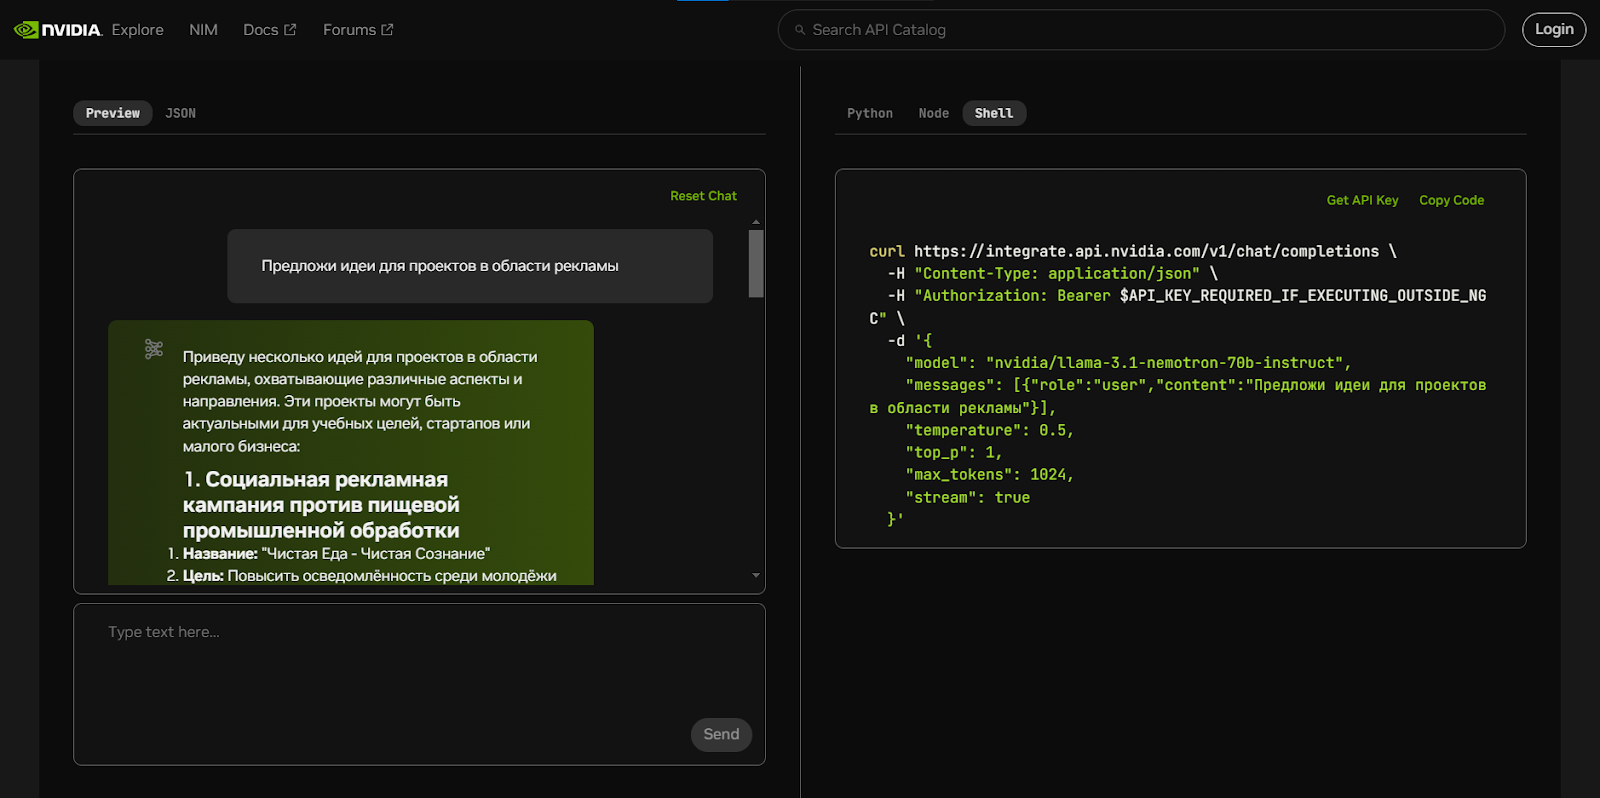Screen dimensions: 1600x798
Task: Click the 'Content-Type: application/json' header line
Action: pos(1053,273)
